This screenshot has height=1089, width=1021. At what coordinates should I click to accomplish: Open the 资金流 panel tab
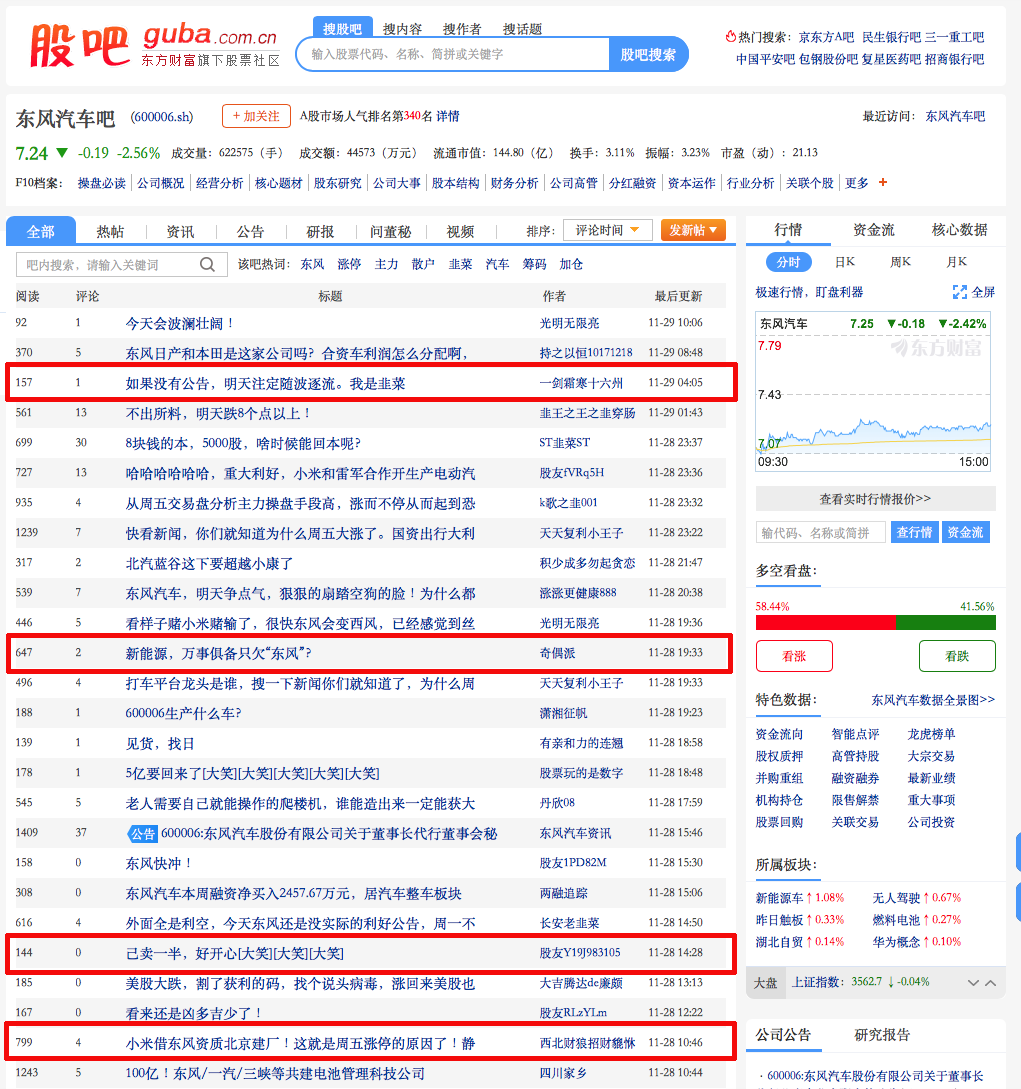[x=874, y=230]
